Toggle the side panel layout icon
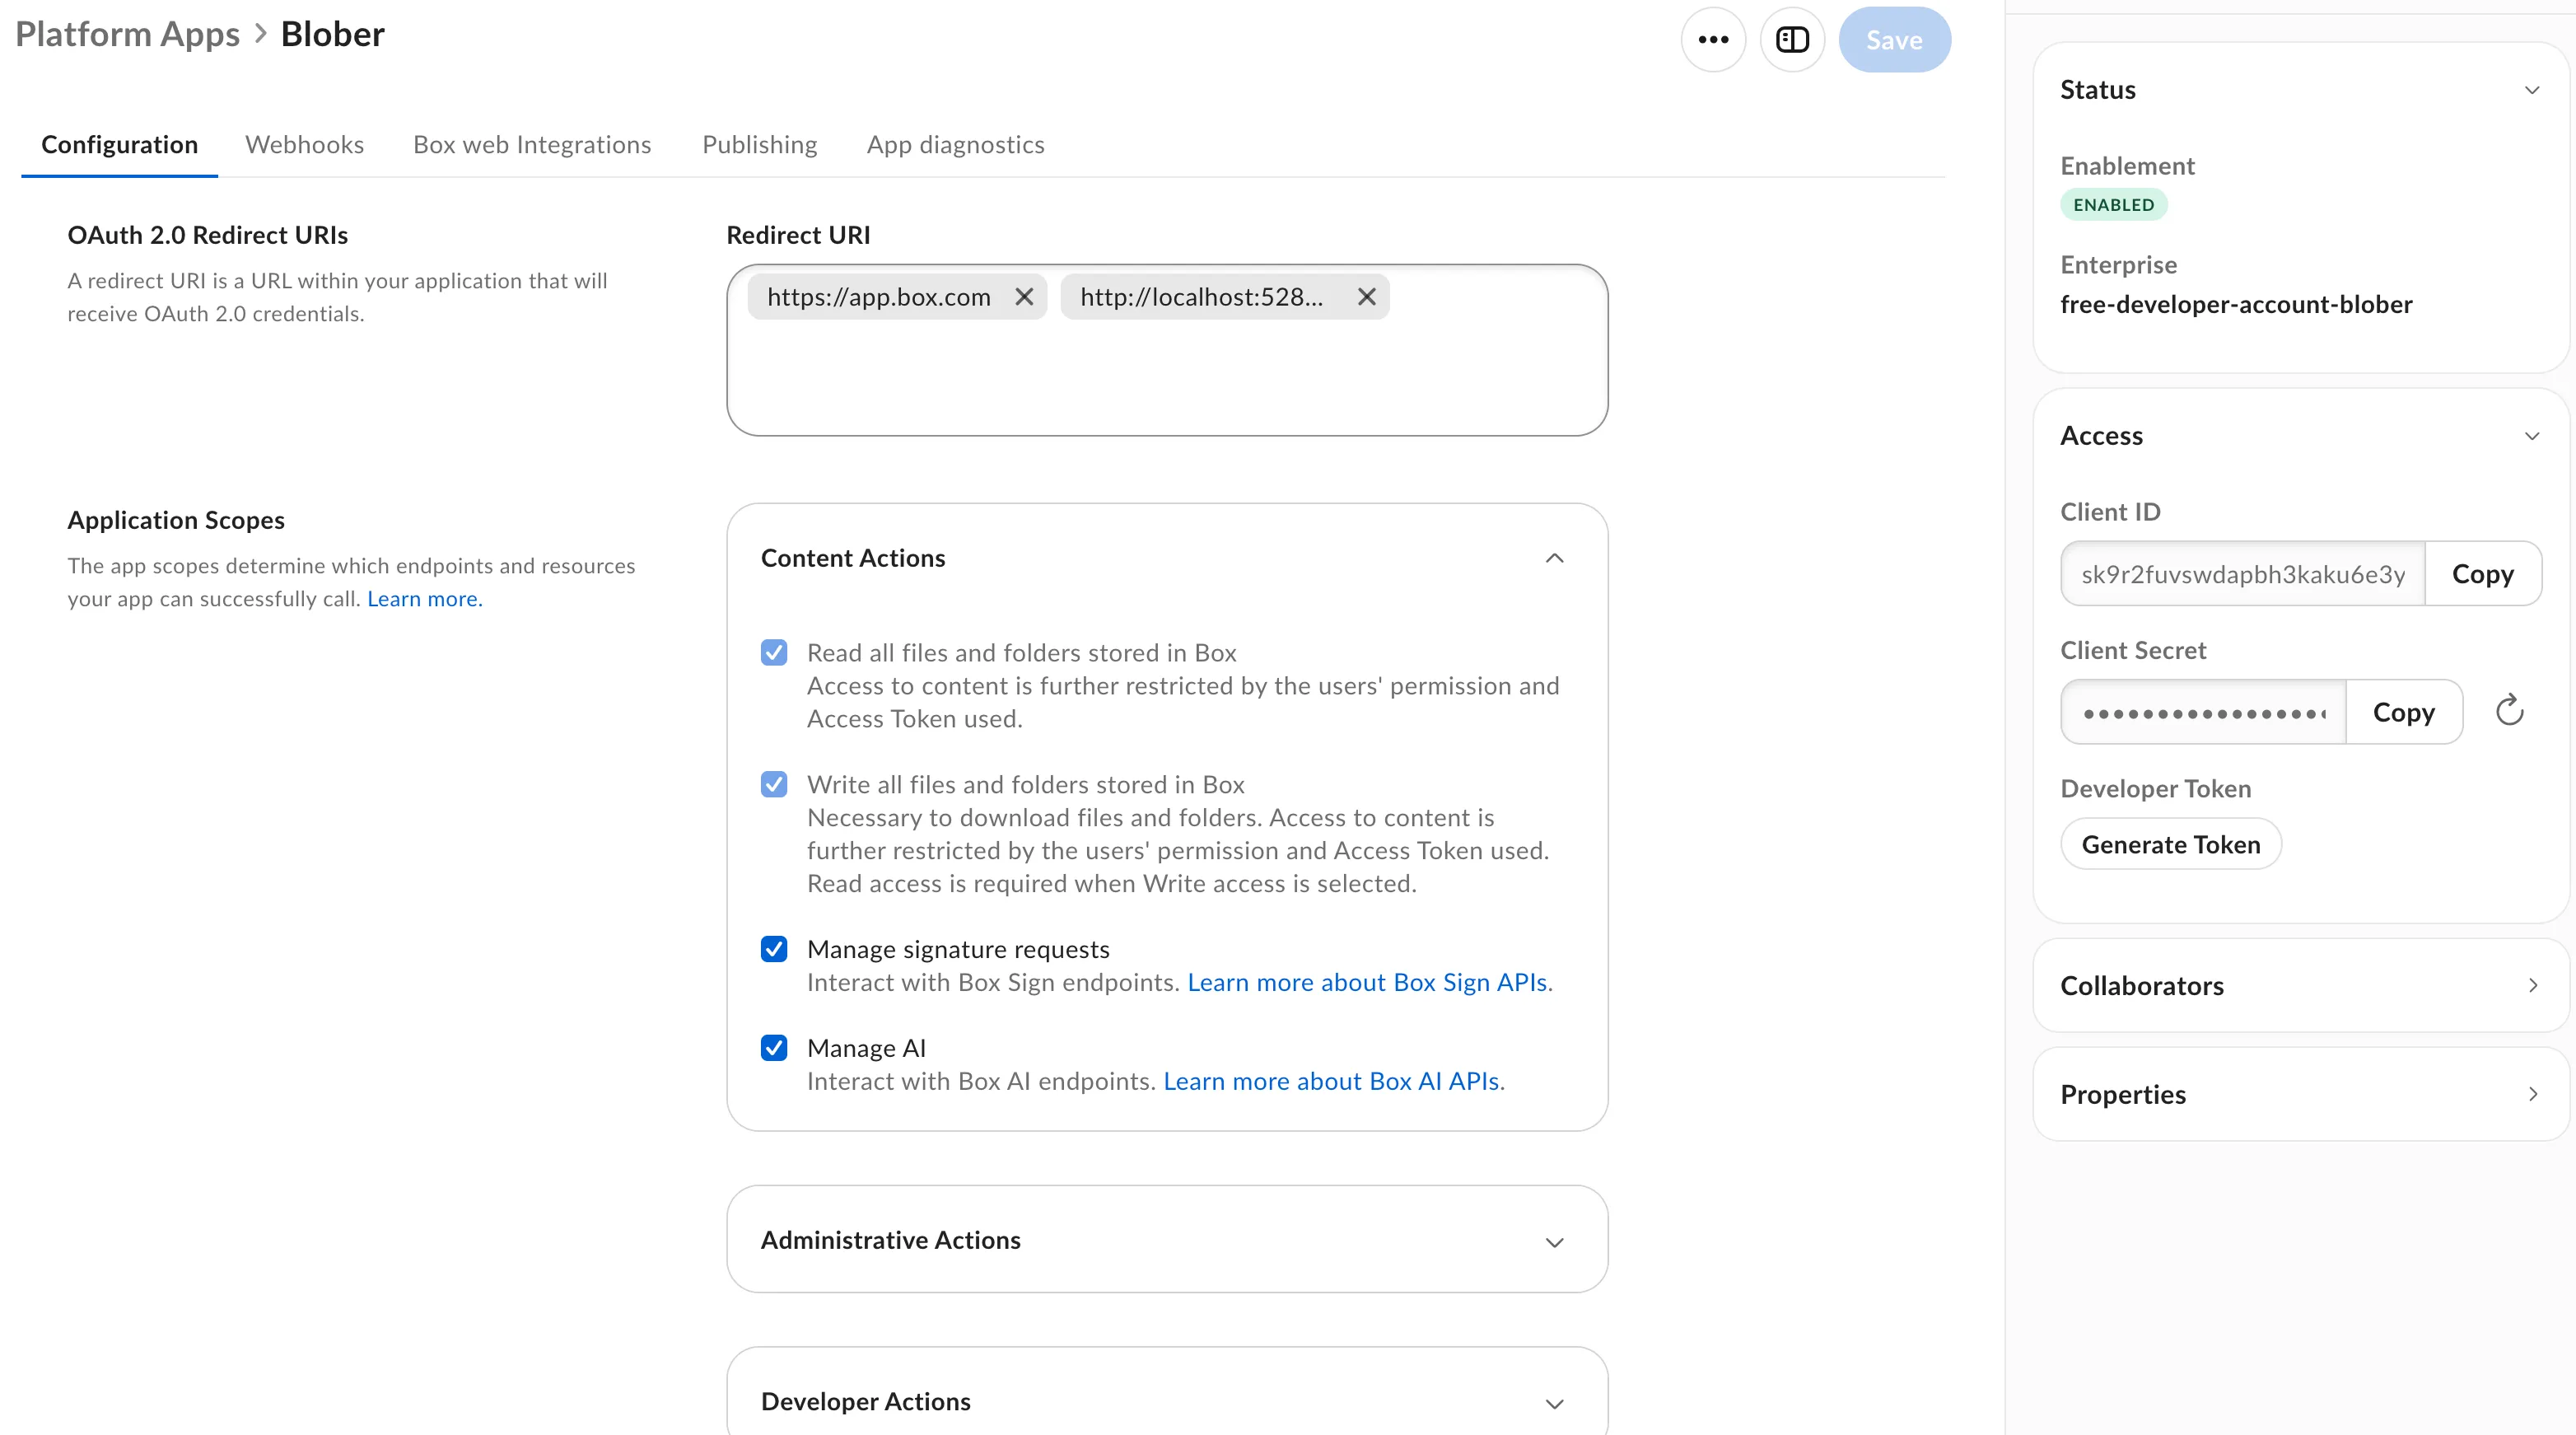2576x1435 pixels. (1792, 40)
